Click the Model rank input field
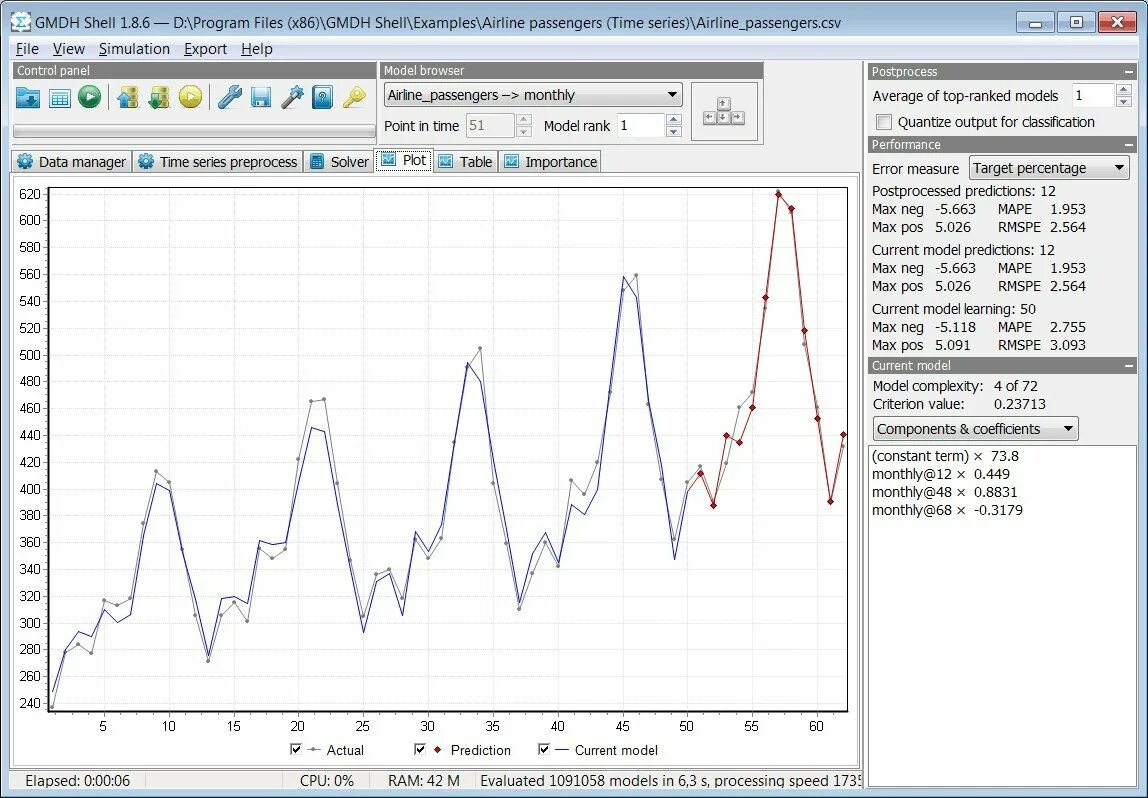This screenshot has width=1148, height=798. [x=641, y=126]
